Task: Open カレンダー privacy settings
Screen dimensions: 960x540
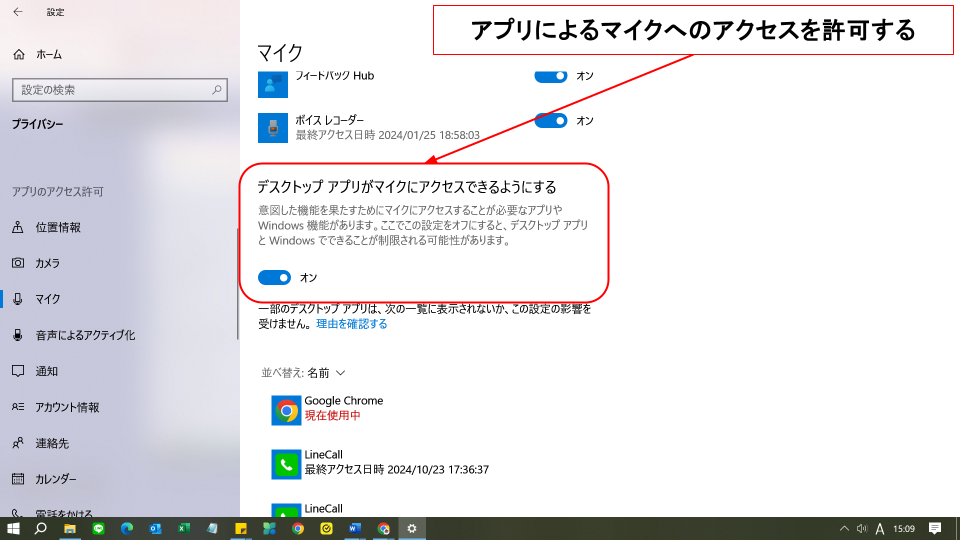Action: [x=56, y=479]
